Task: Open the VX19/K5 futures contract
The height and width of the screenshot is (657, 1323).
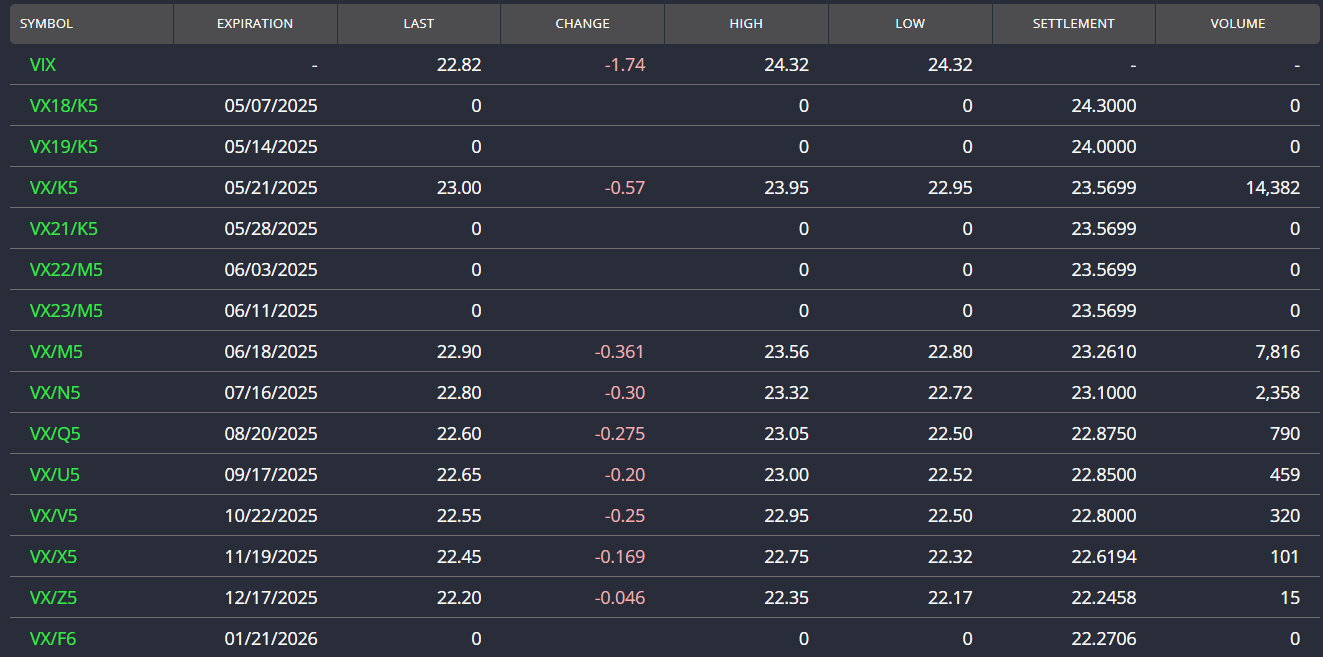Action: tap(63, 147)
